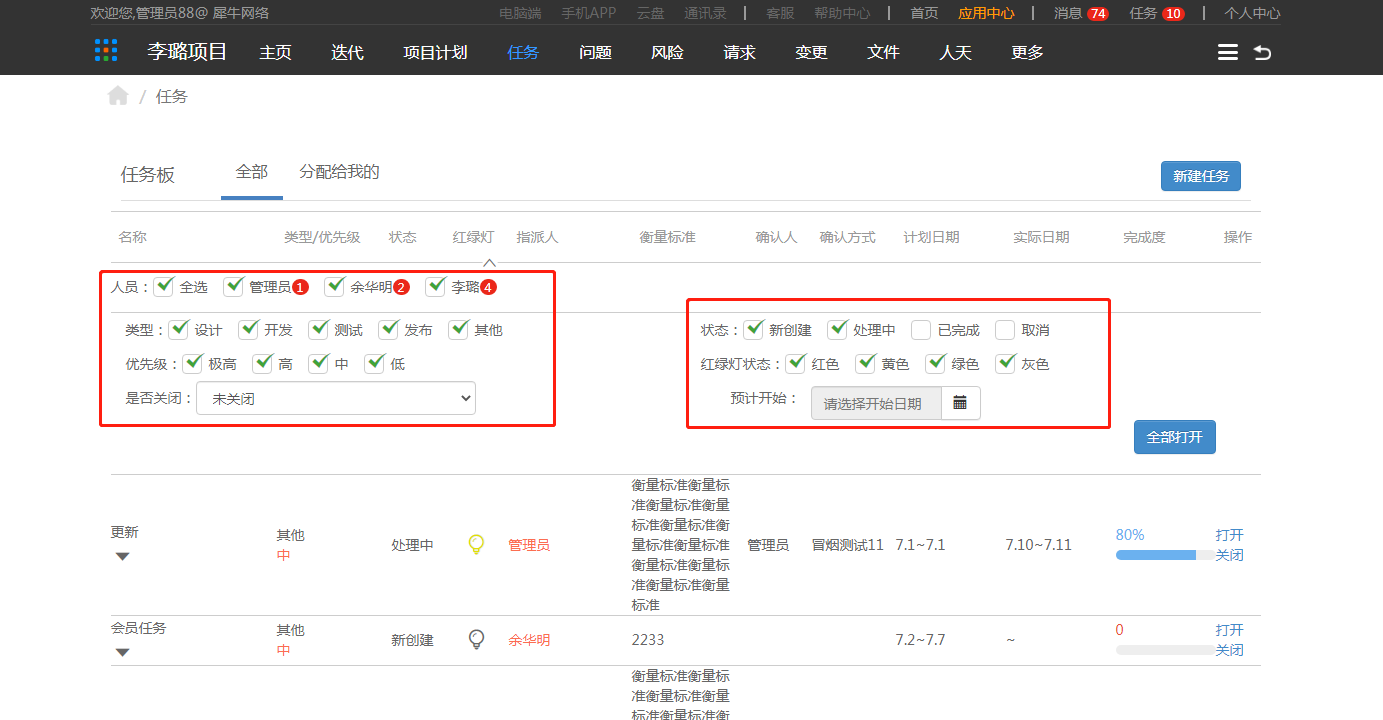Click the 请选择开始日期 date input field

tap(876, 403)
